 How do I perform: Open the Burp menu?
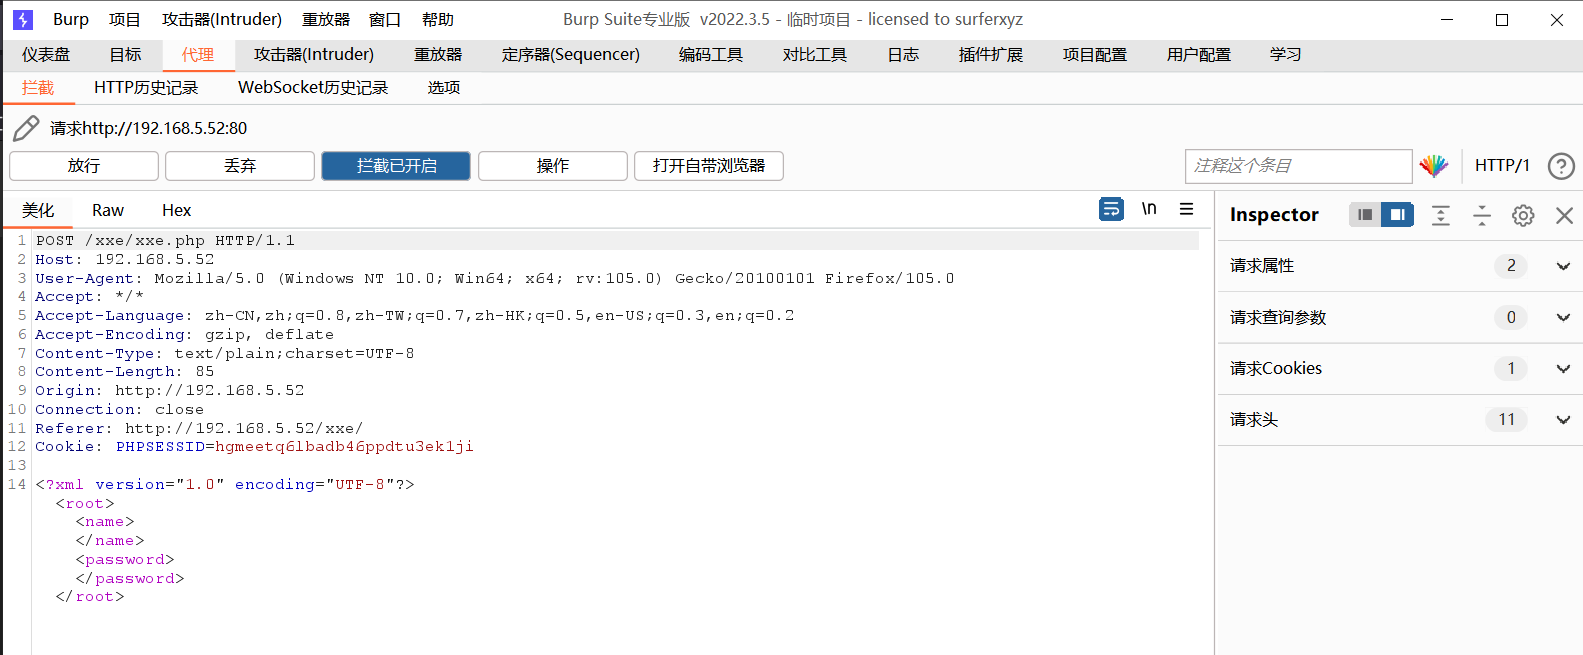(71, 19)
